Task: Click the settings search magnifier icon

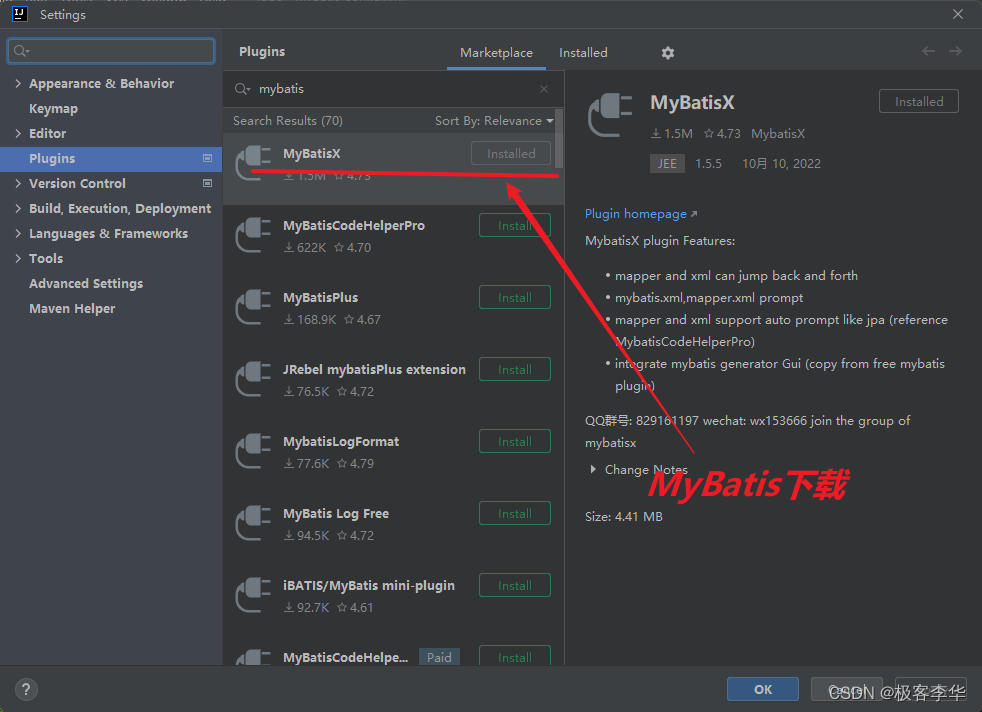Action: point(21,51)
